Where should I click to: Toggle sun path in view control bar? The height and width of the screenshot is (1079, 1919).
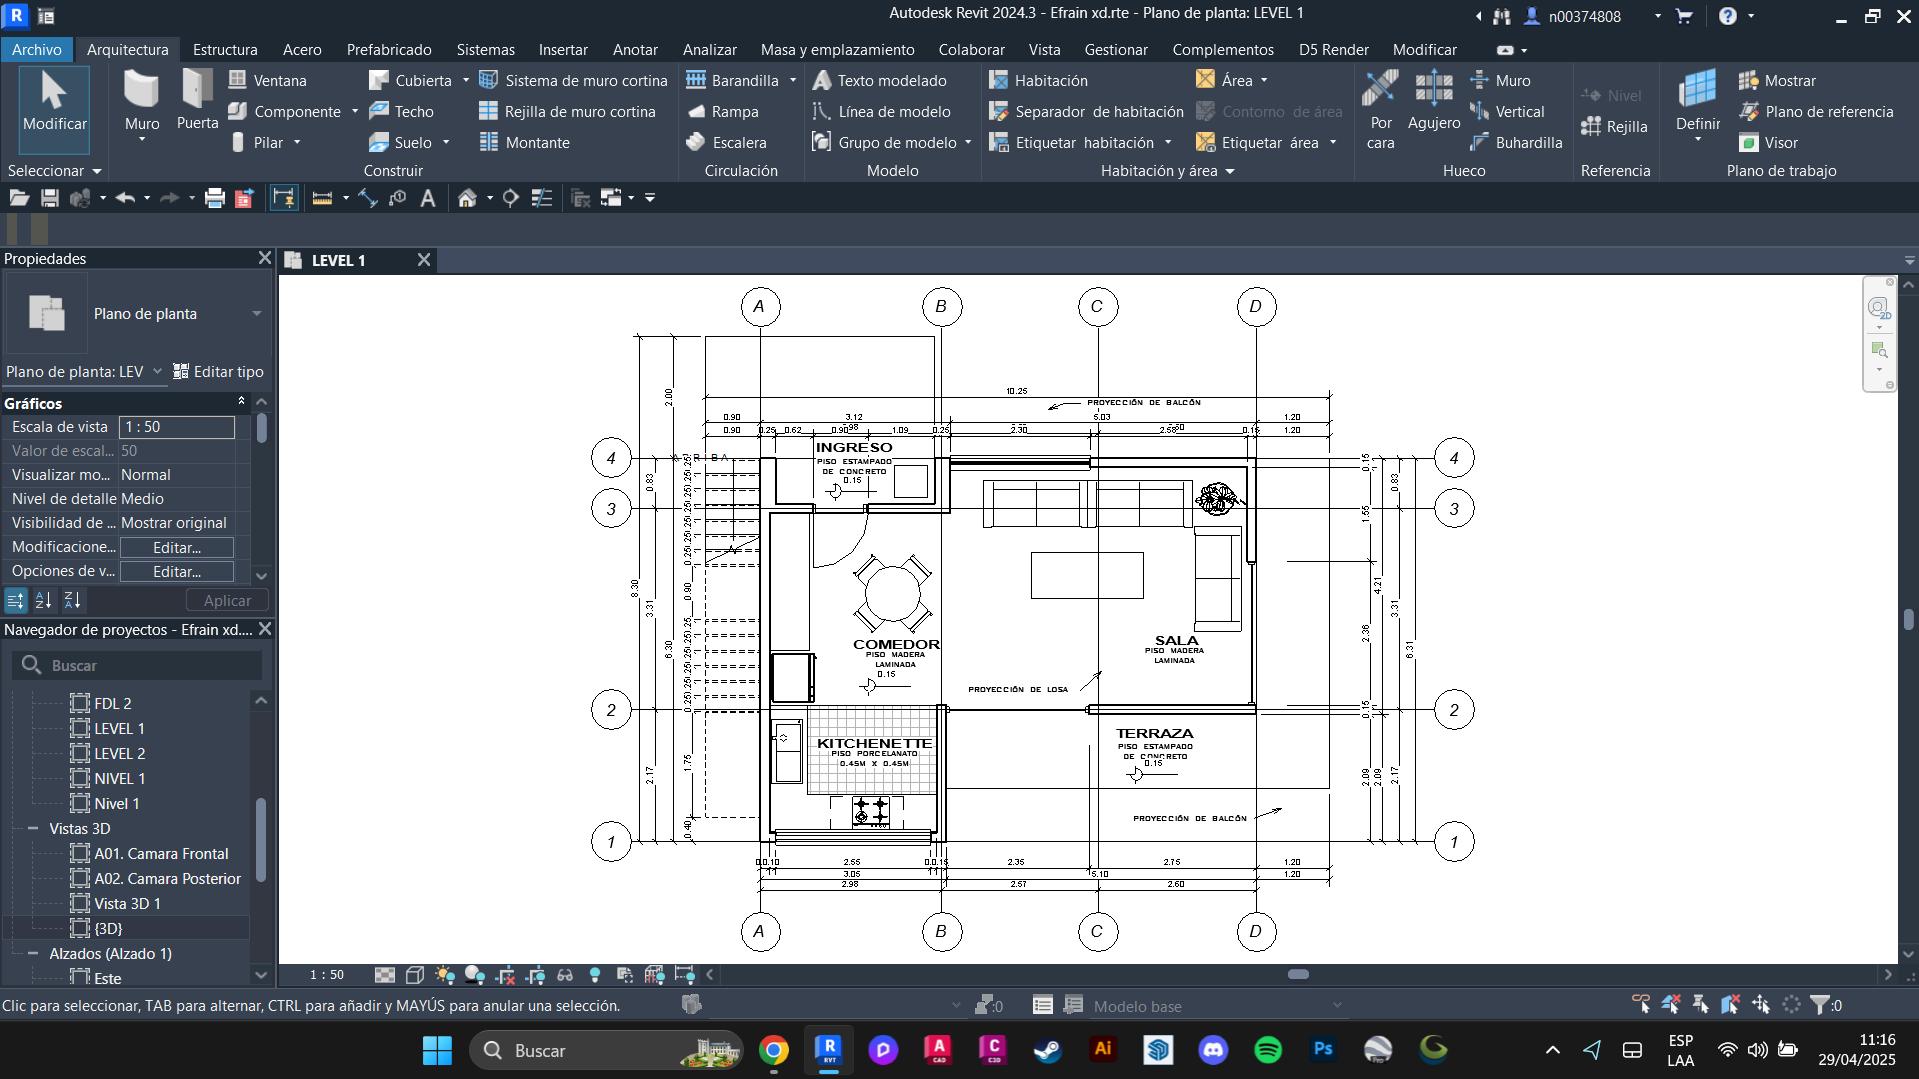tap(445, 975)
